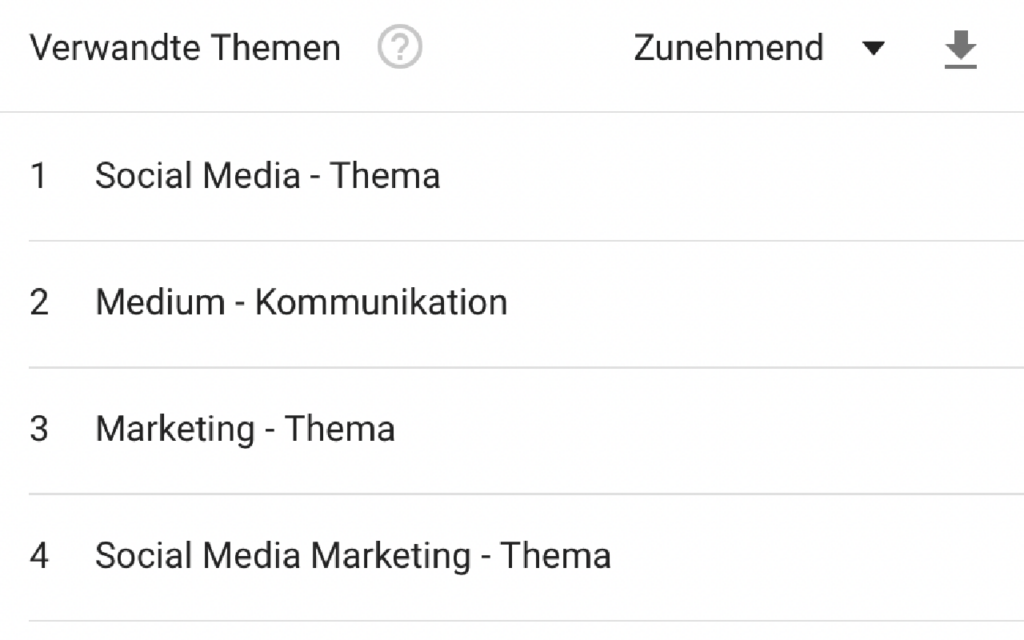Image resolution: width=1024 pixels, height=640 pixels.
Task: Open the Social Media - Thema topic
Action: [x=268, y=176]
